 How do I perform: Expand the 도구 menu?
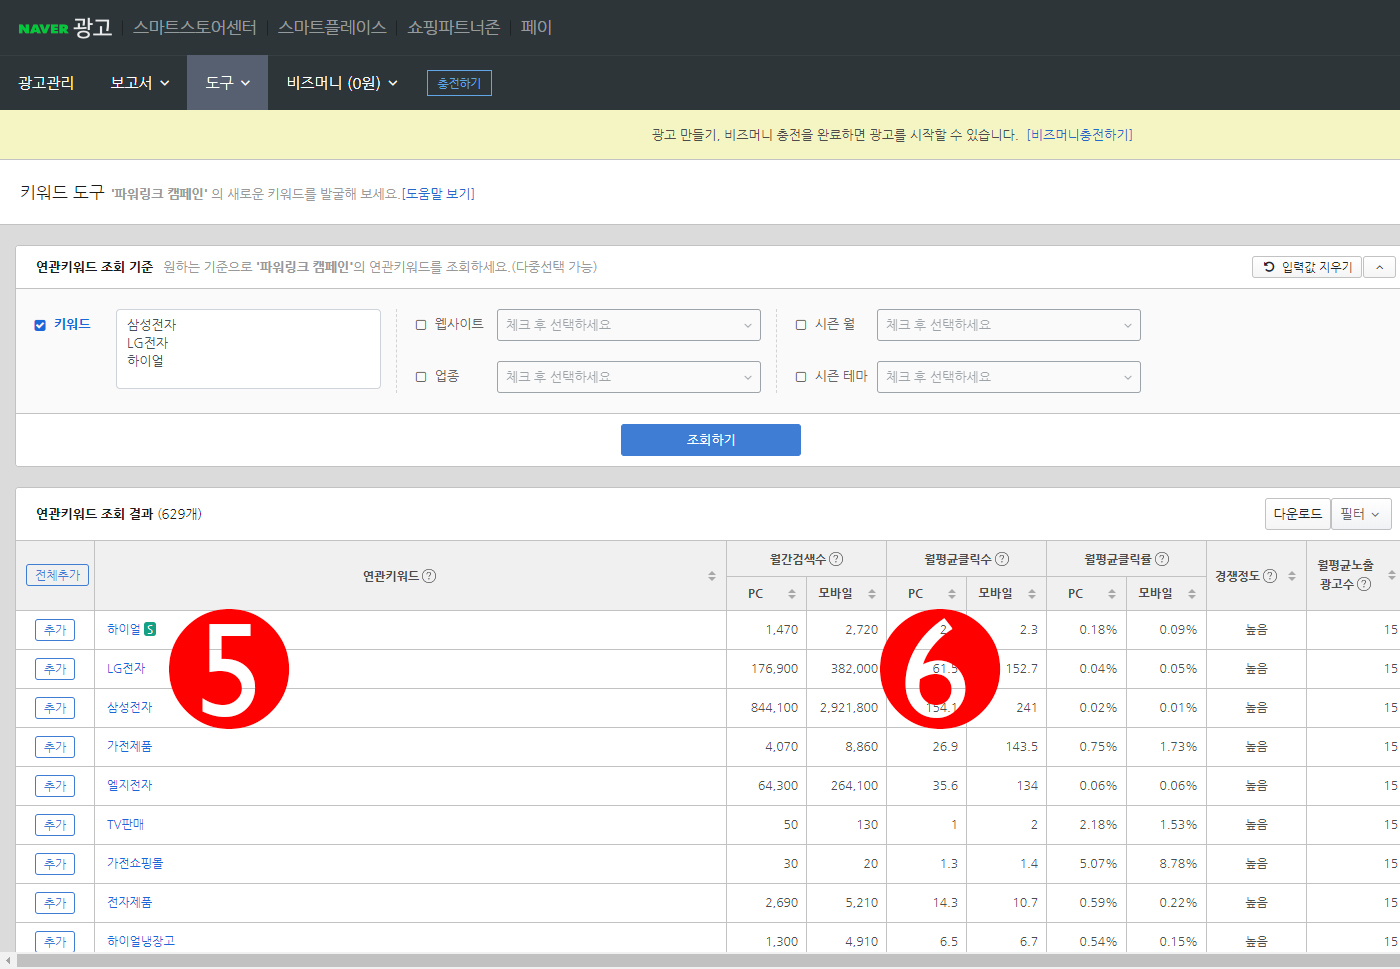[227, 83]
